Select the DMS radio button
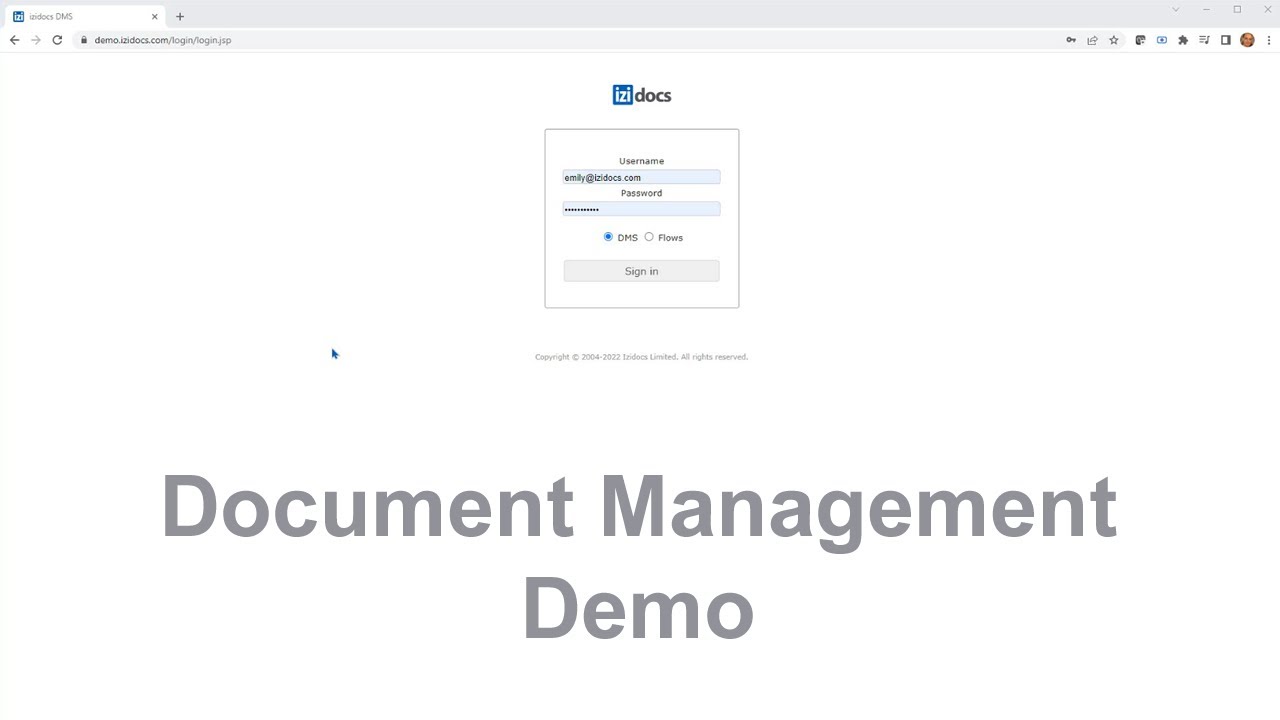This screenshot has width=1280, height=720. pos(608,237)
